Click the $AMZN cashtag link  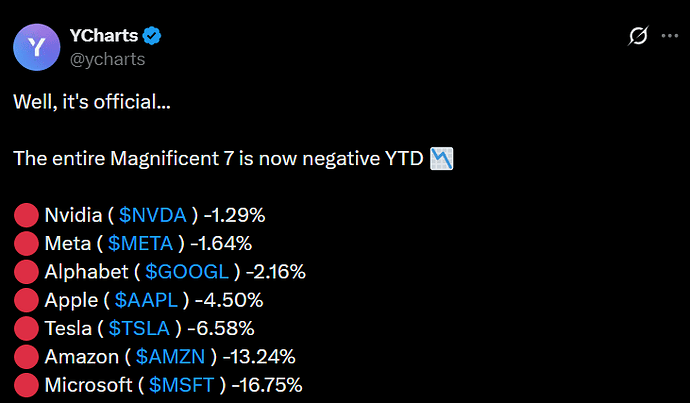click(x=169, y=356)
